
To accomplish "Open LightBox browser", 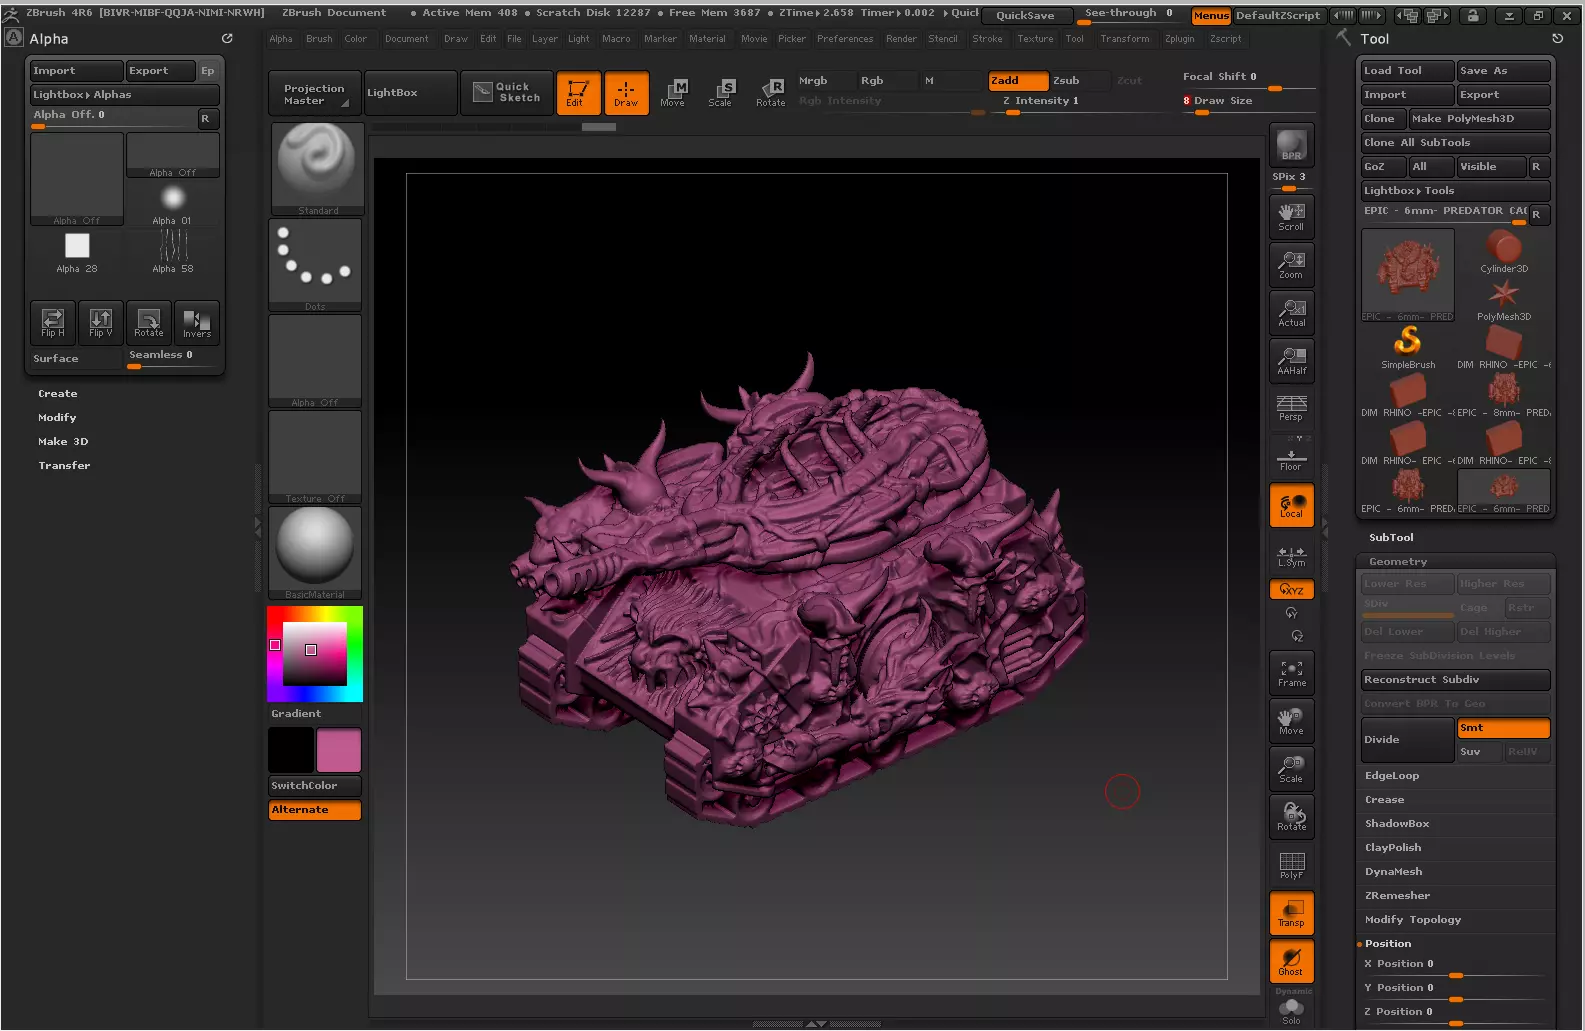I will tap(410, 93).
